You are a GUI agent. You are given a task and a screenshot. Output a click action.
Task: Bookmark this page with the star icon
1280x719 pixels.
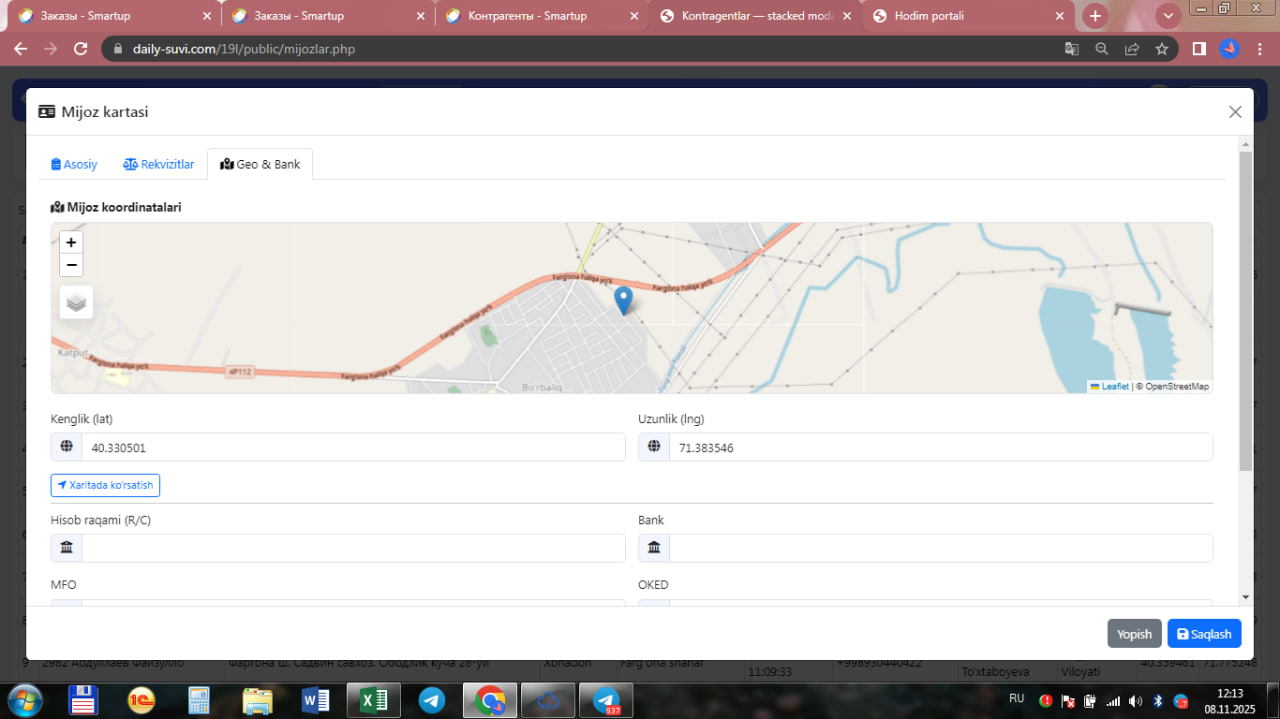click(x=1161, y=49)
